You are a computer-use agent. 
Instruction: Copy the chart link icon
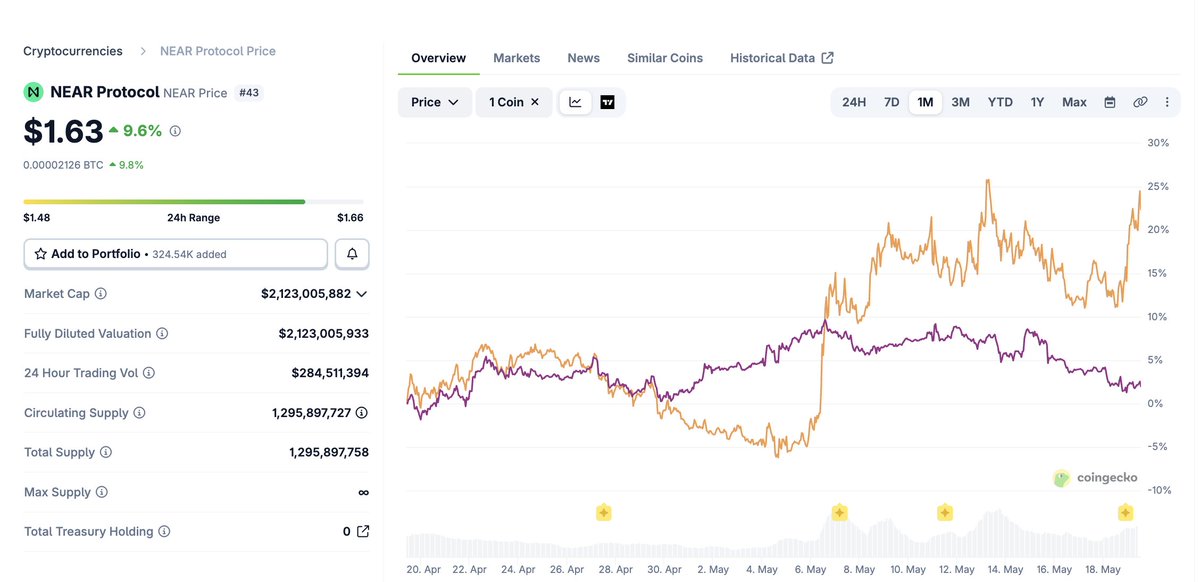[1140, 102]
